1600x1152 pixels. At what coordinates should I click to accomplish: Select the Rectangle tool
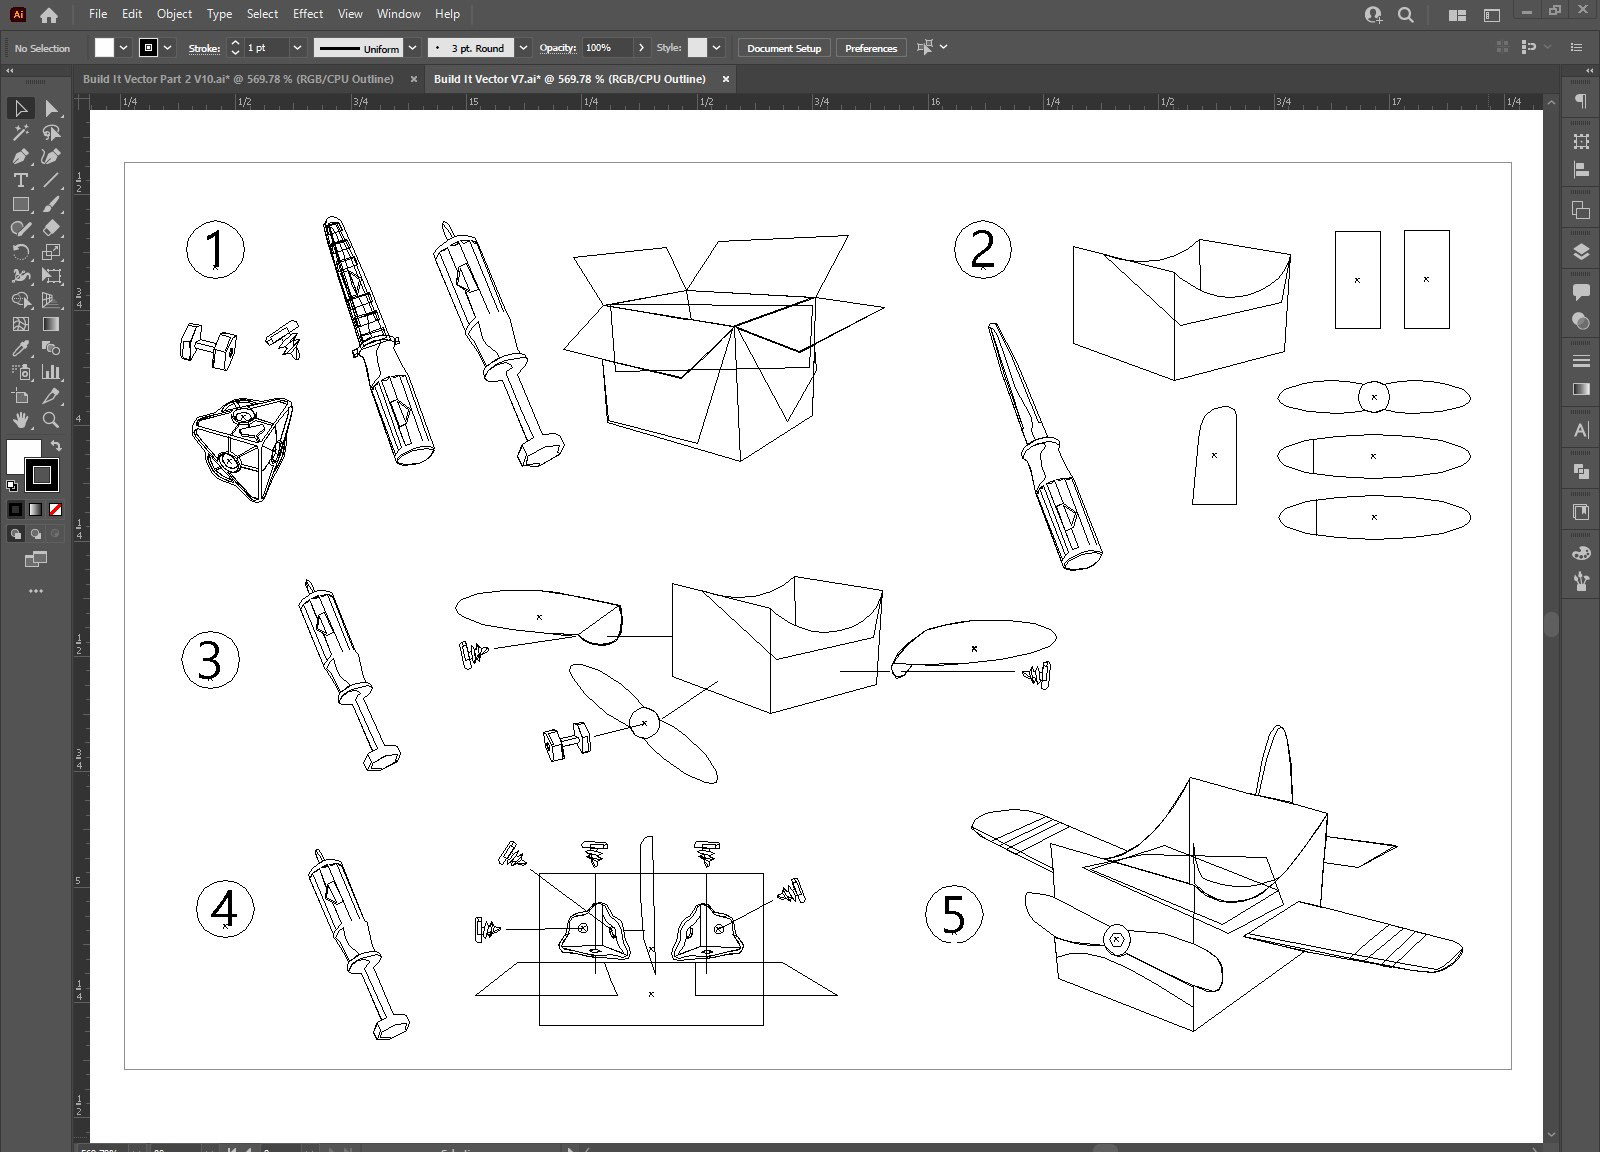(20, 204)
